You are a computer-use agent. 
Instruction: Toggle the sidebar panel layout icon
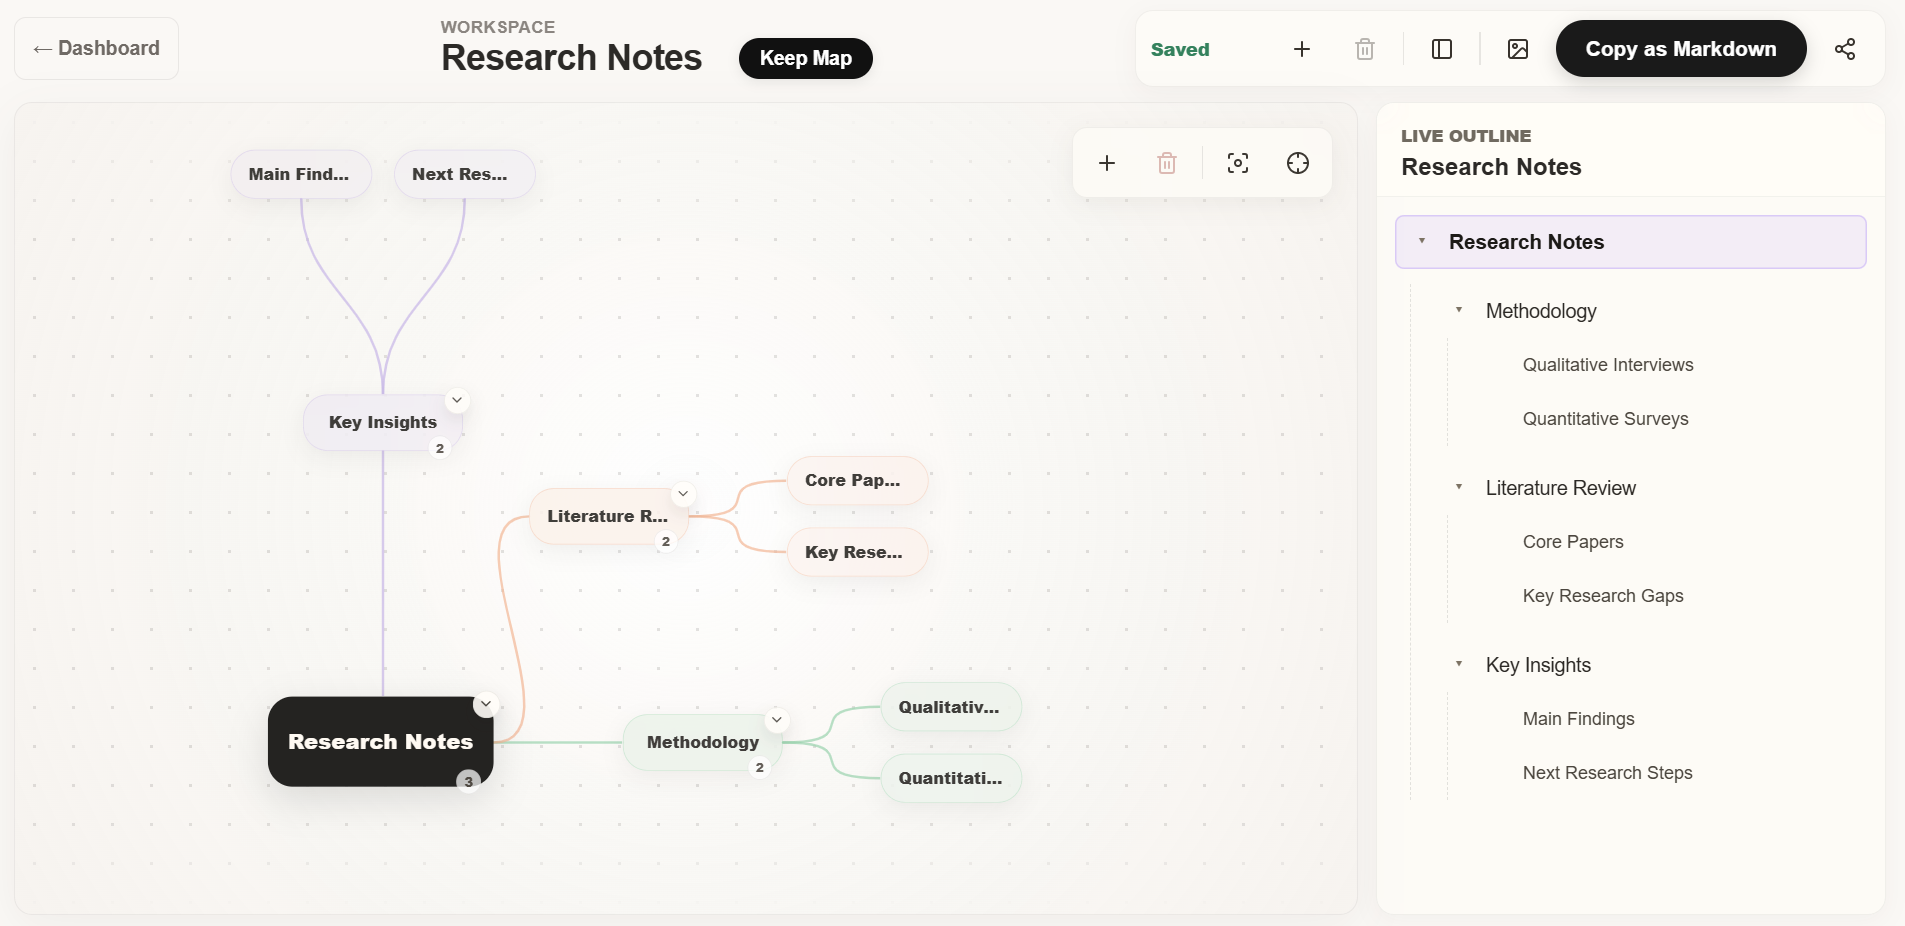(x=1441, y=49)
